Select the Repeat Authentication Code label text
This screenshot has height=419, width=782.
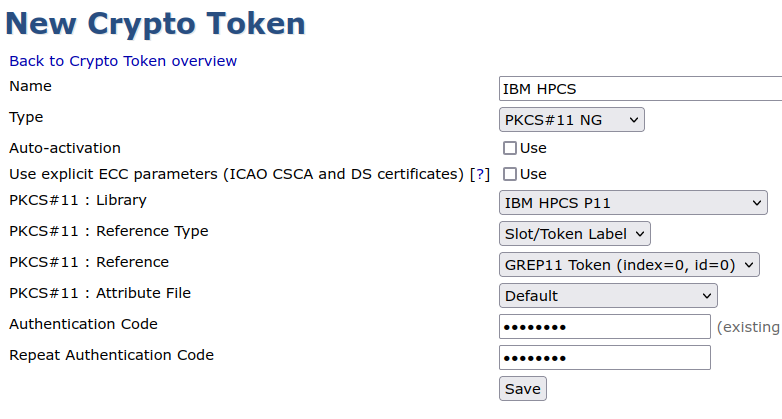[111, 355]
